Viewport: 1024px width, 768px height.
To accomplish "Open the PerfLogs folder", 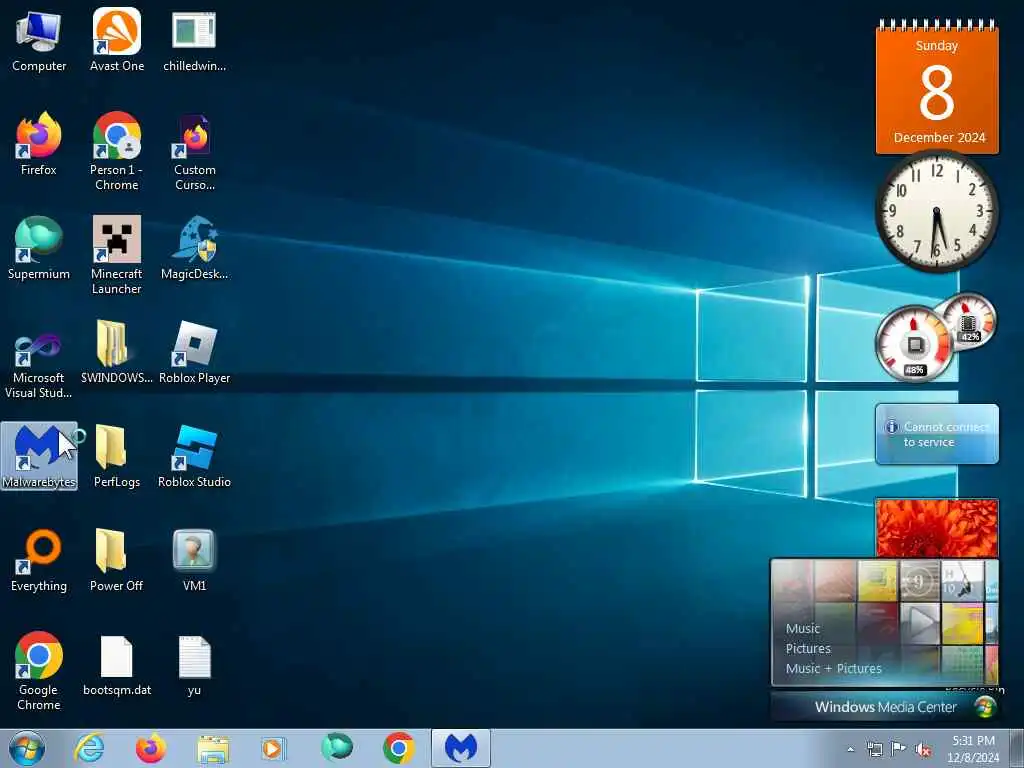I will [x=117, y=456].
